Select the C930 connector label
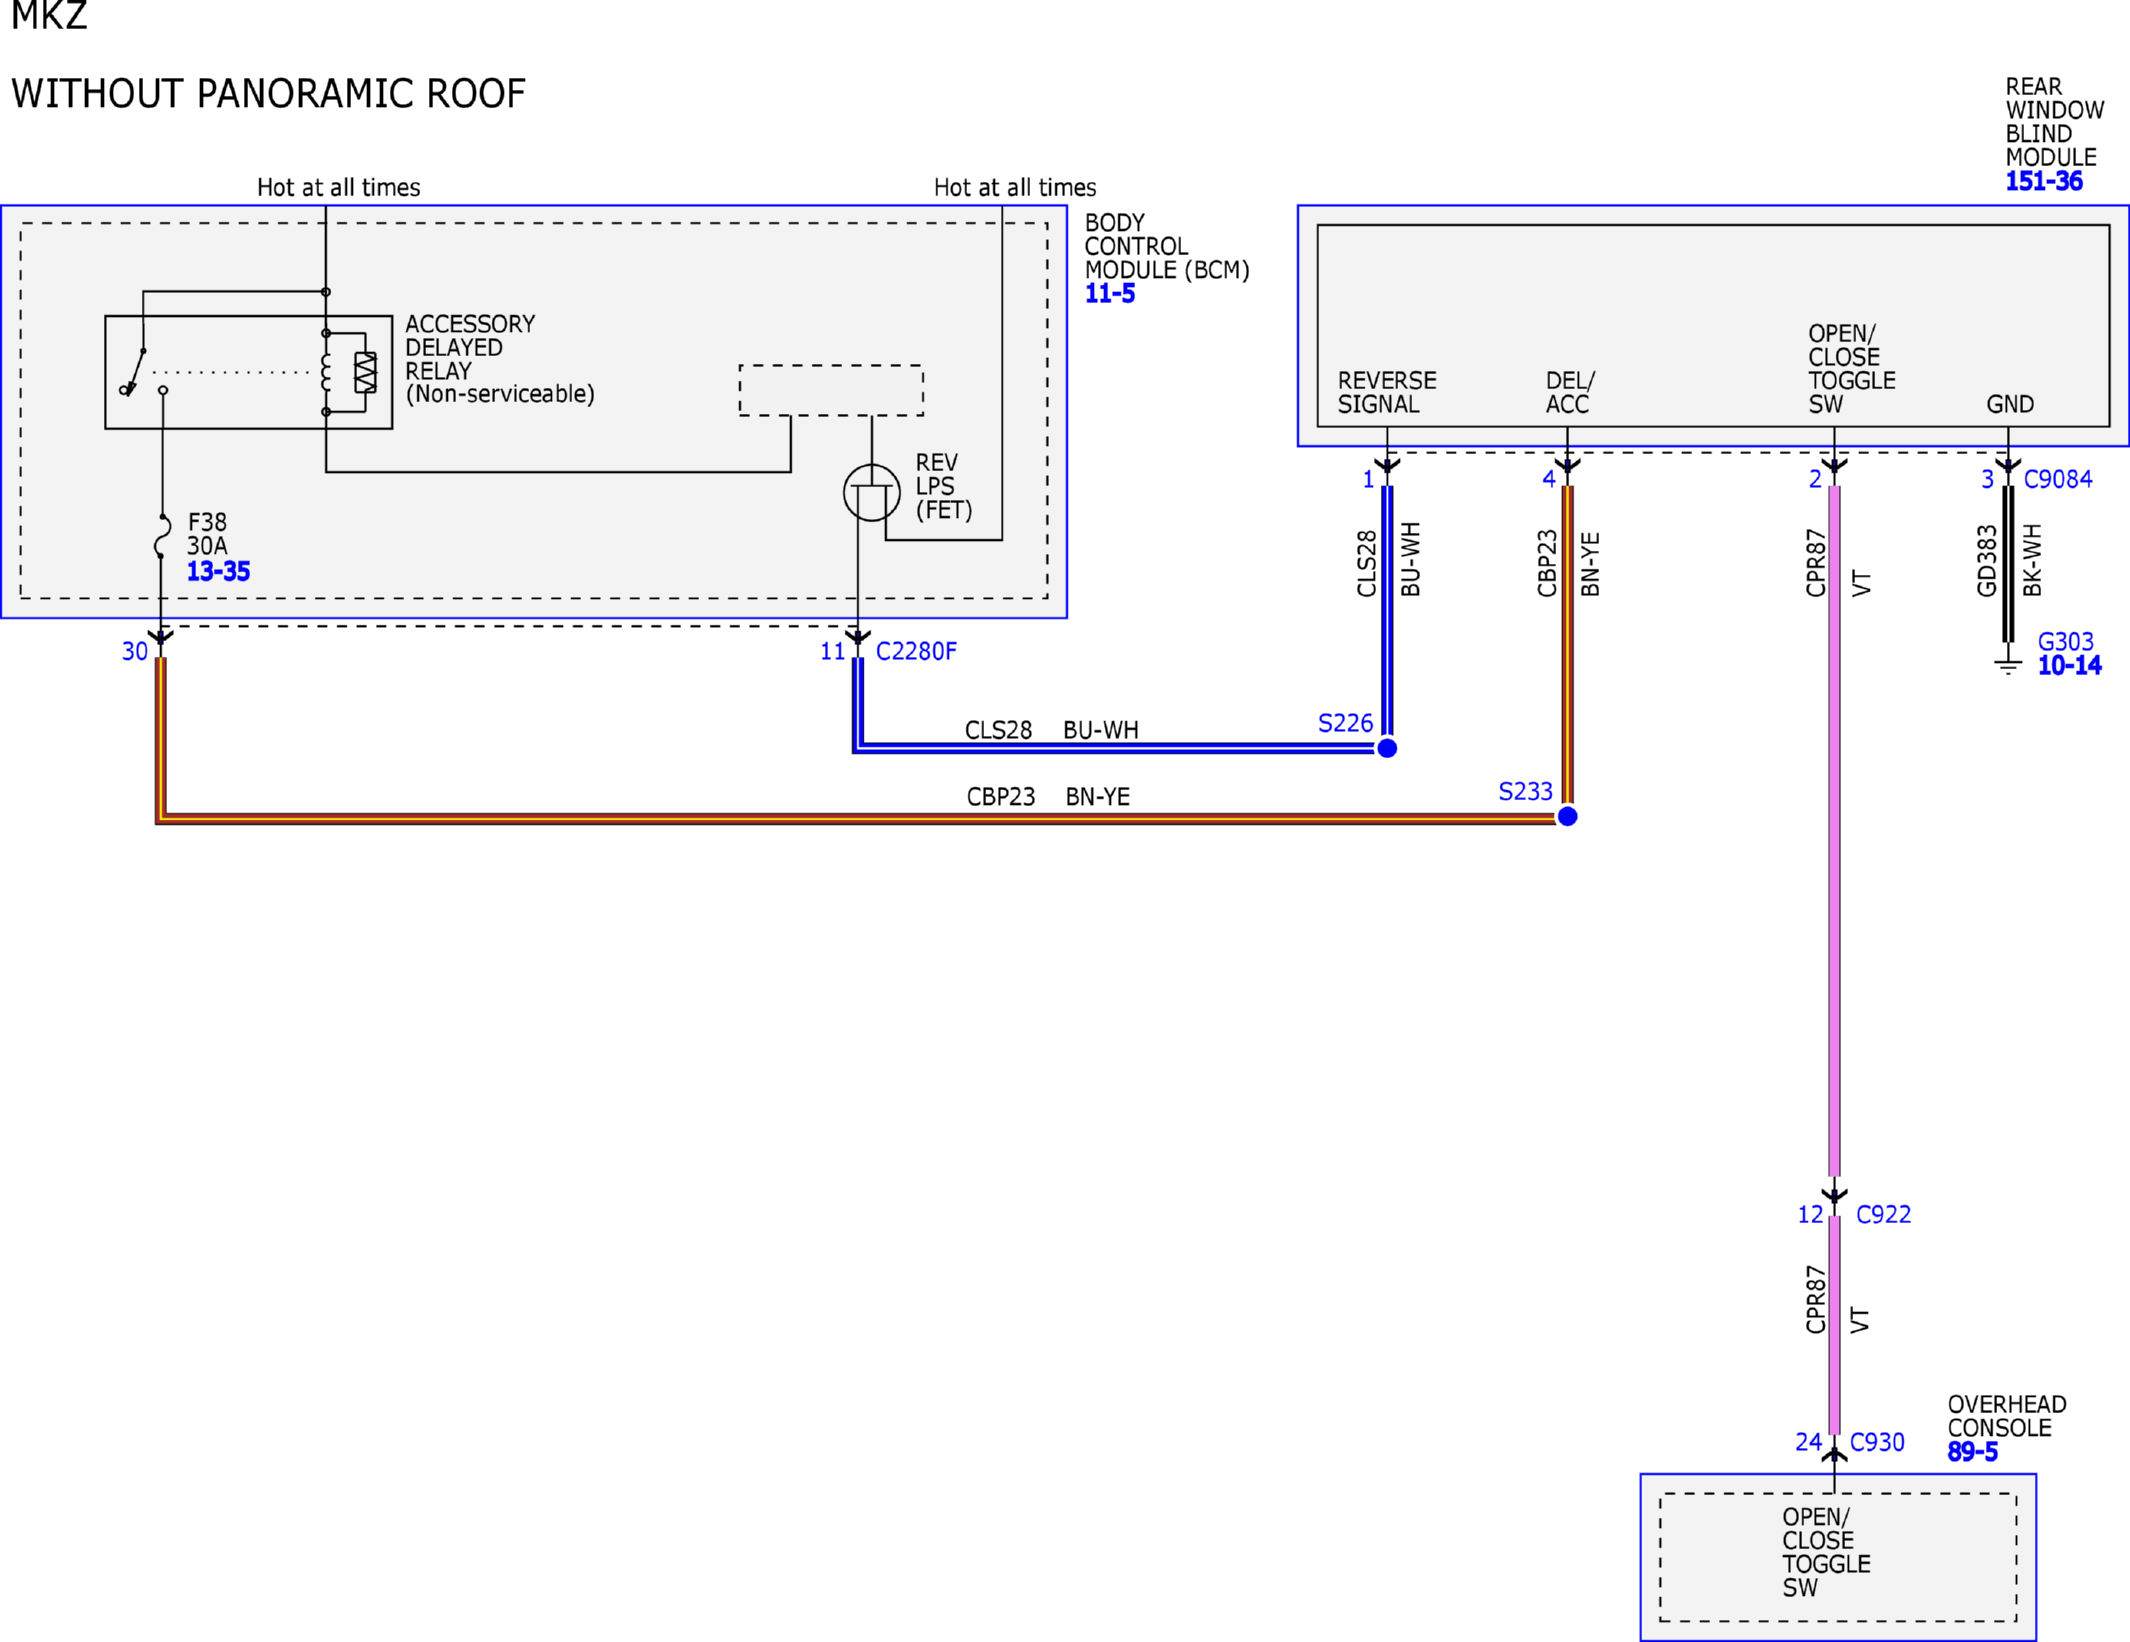This screenshot has height=1642, width=2130. [x=1877, y=1443]
